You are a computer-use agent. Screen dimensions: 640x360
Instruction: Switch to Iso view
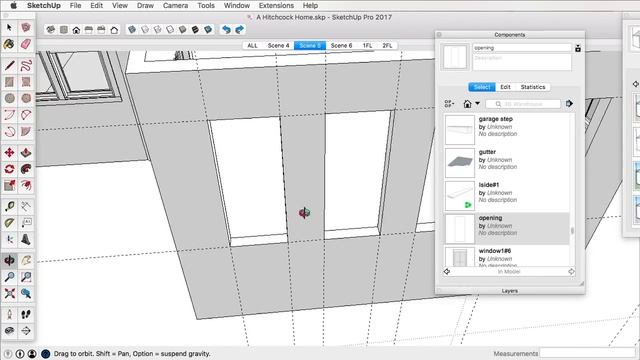(x=51, y=30)
